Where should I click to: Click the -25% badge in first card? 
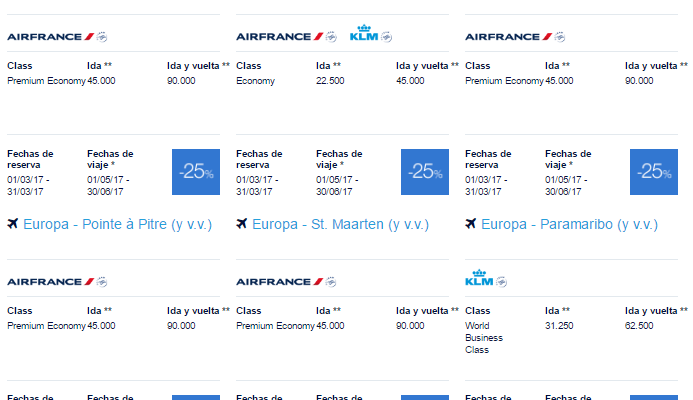pos(196,172)
